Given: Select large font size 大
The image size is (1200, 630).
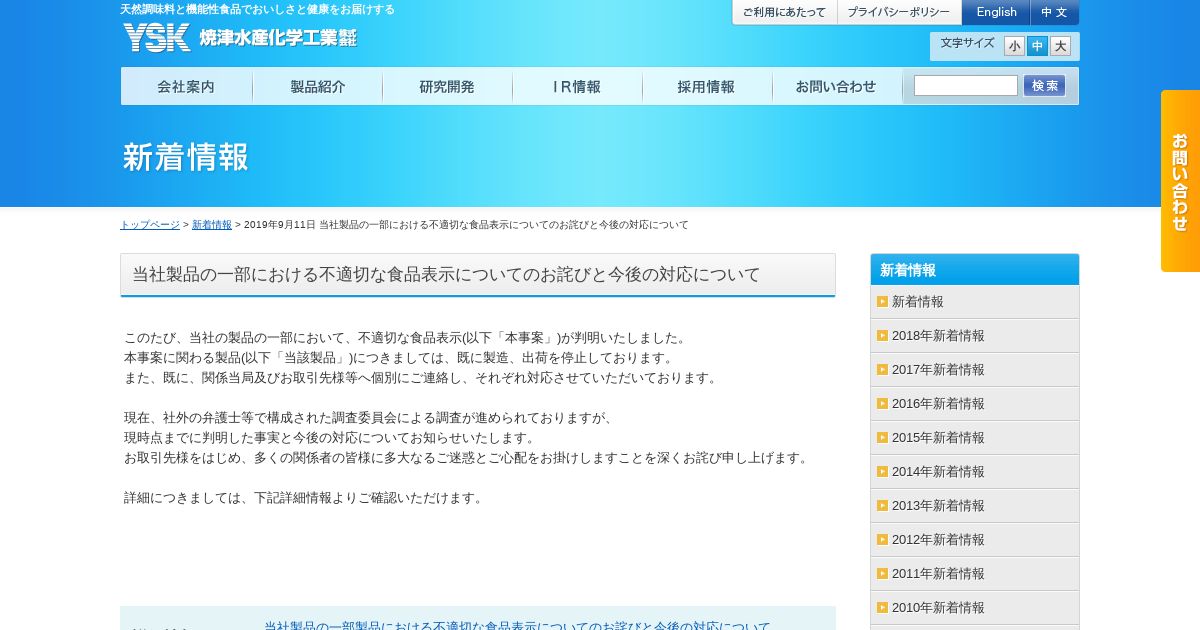Looking at the screenshot, I should pyautogui.click(x=1060, y=46).
